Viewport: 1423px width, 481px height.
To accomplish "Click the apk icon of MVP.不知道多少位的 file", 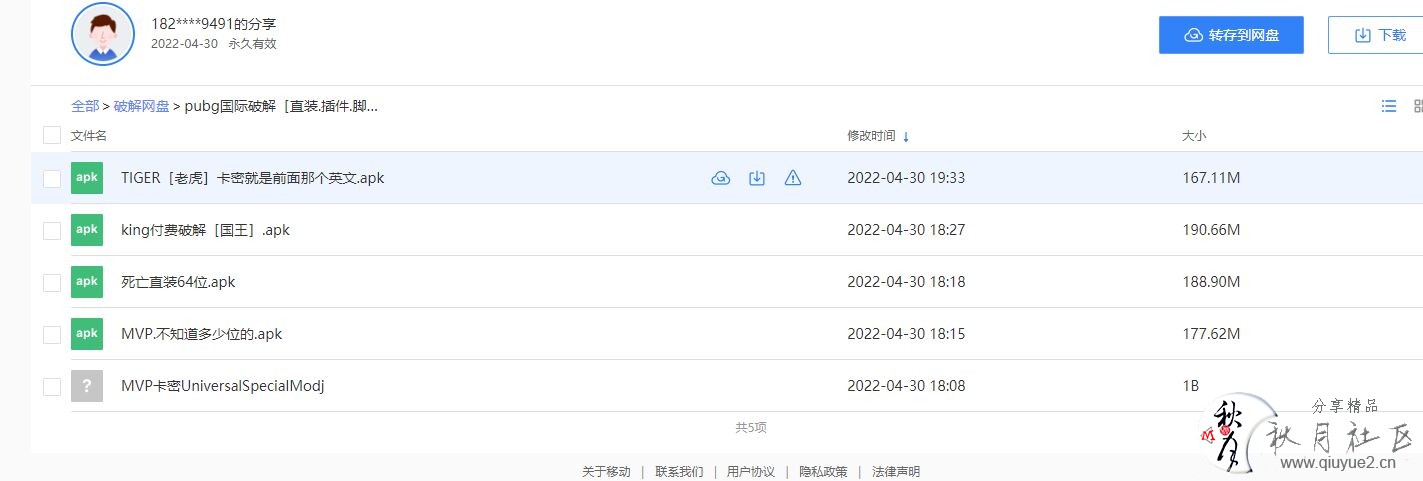I will pyautogui.click(x=87, y=334).
